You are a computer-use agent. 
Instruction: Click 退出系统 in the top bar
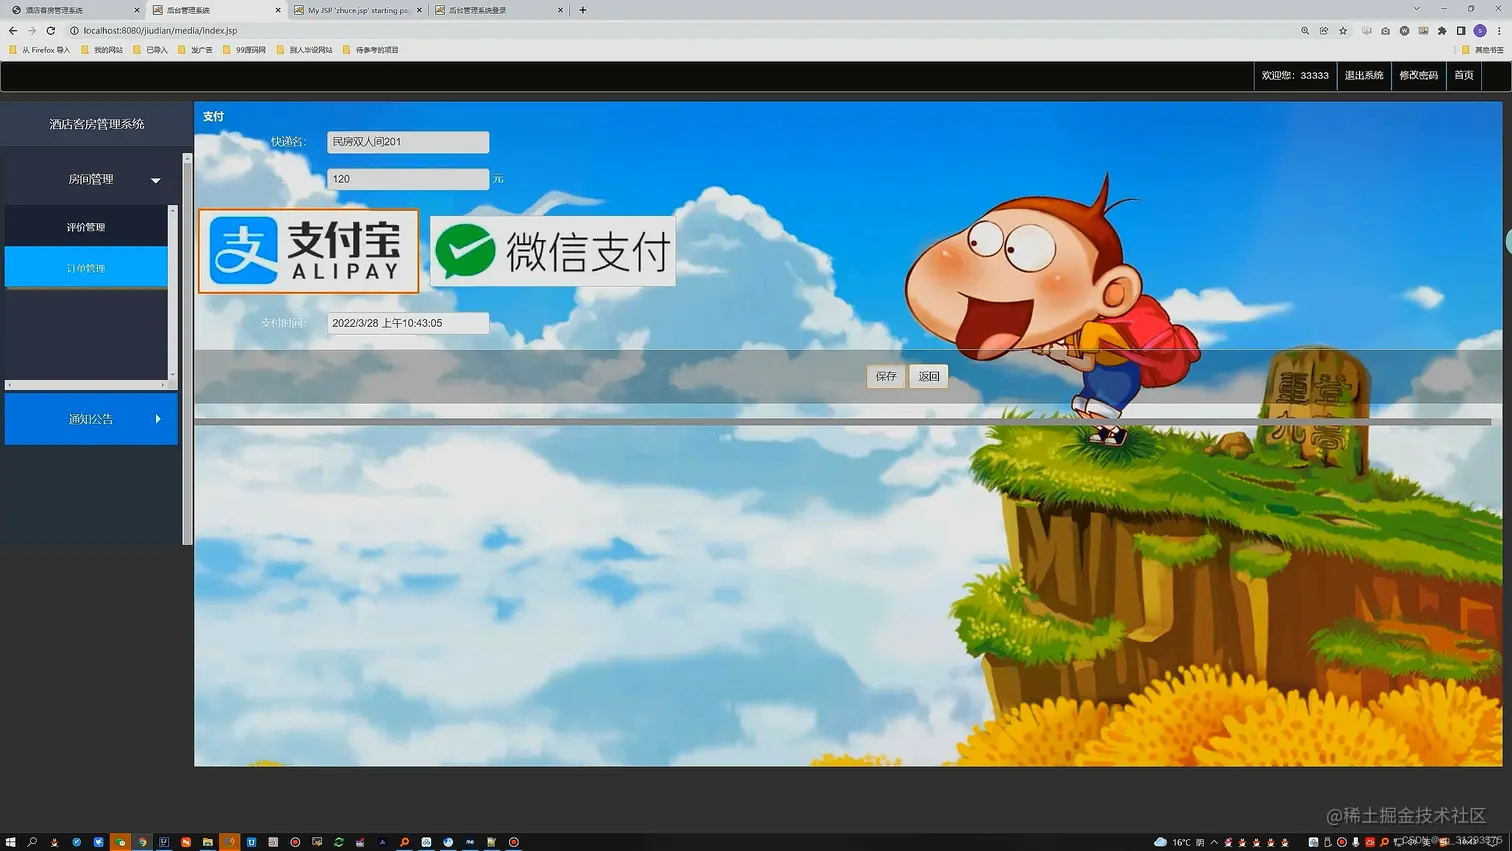coord(1364,75)
